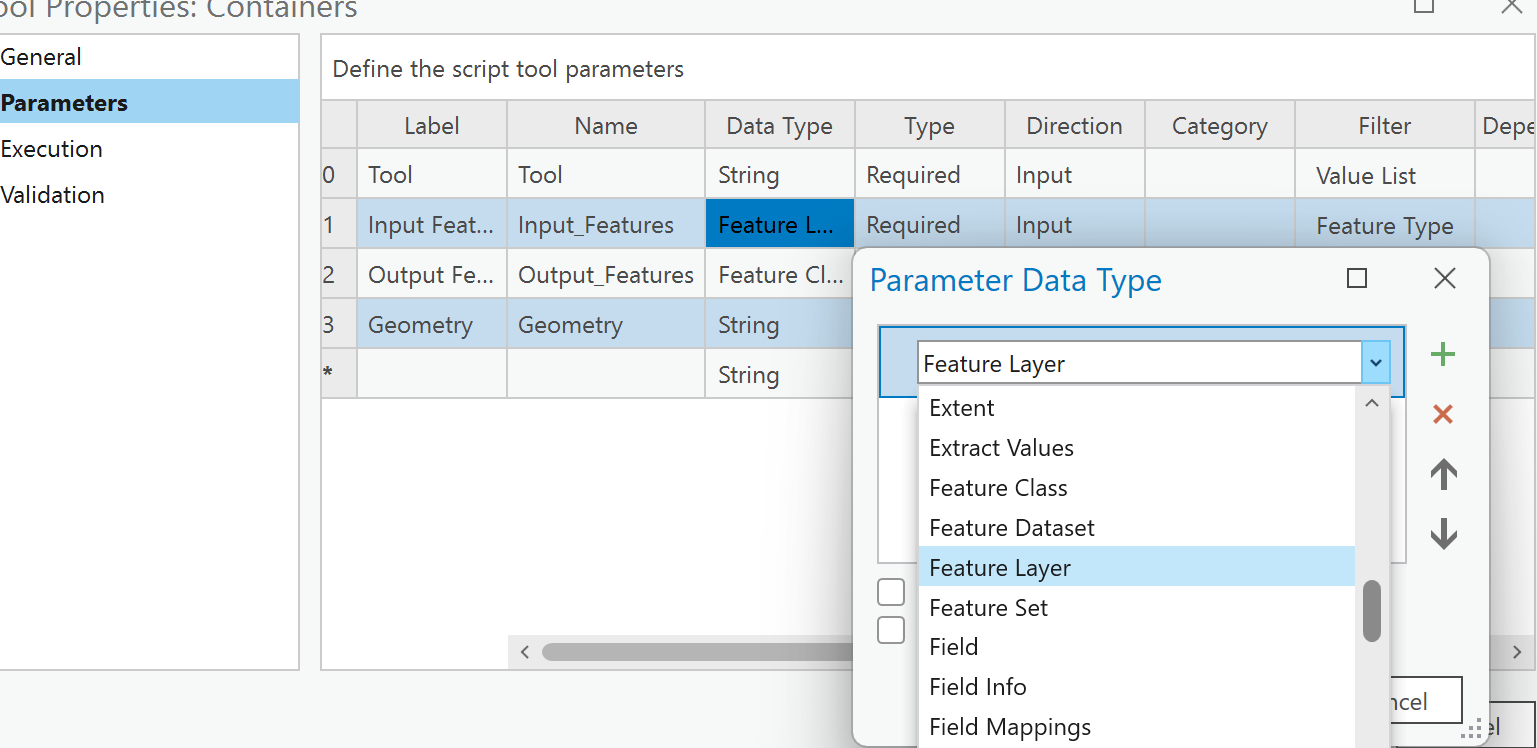The image size is (1537, 748).
Task: Click the move down arrow icon
Action: 1443,535
